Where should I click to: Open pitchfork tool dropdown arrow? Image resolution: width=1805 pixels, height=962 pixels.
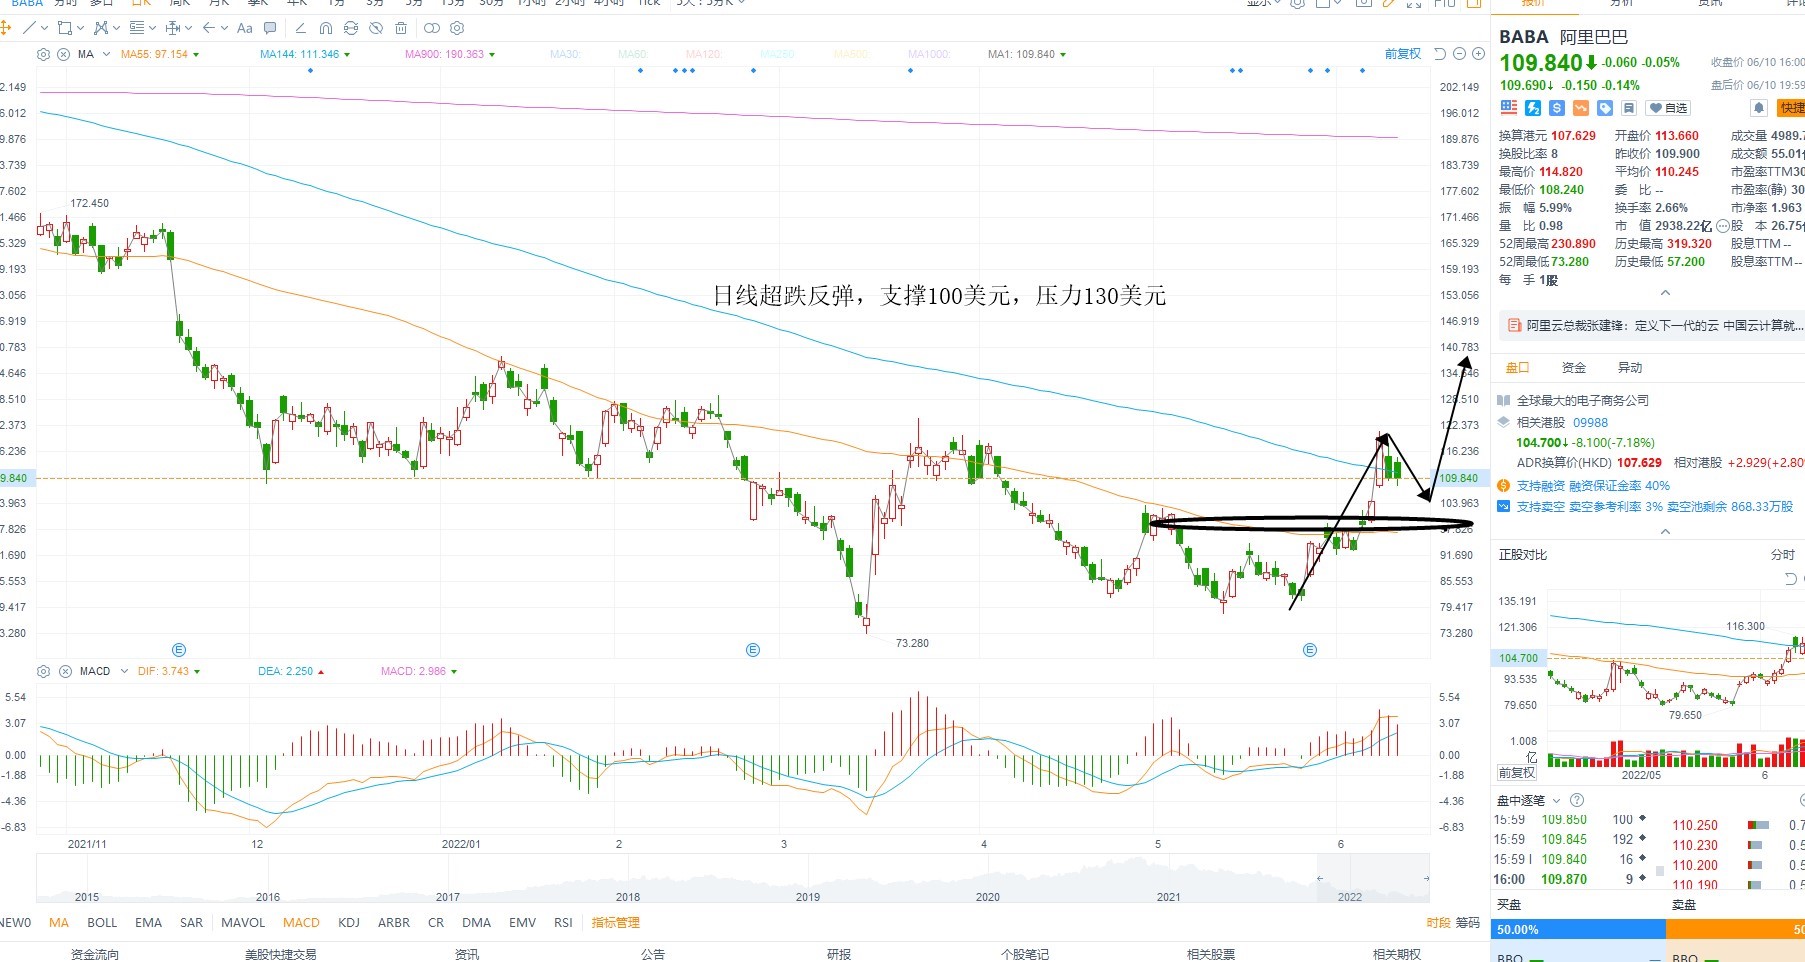pos(116,28)
